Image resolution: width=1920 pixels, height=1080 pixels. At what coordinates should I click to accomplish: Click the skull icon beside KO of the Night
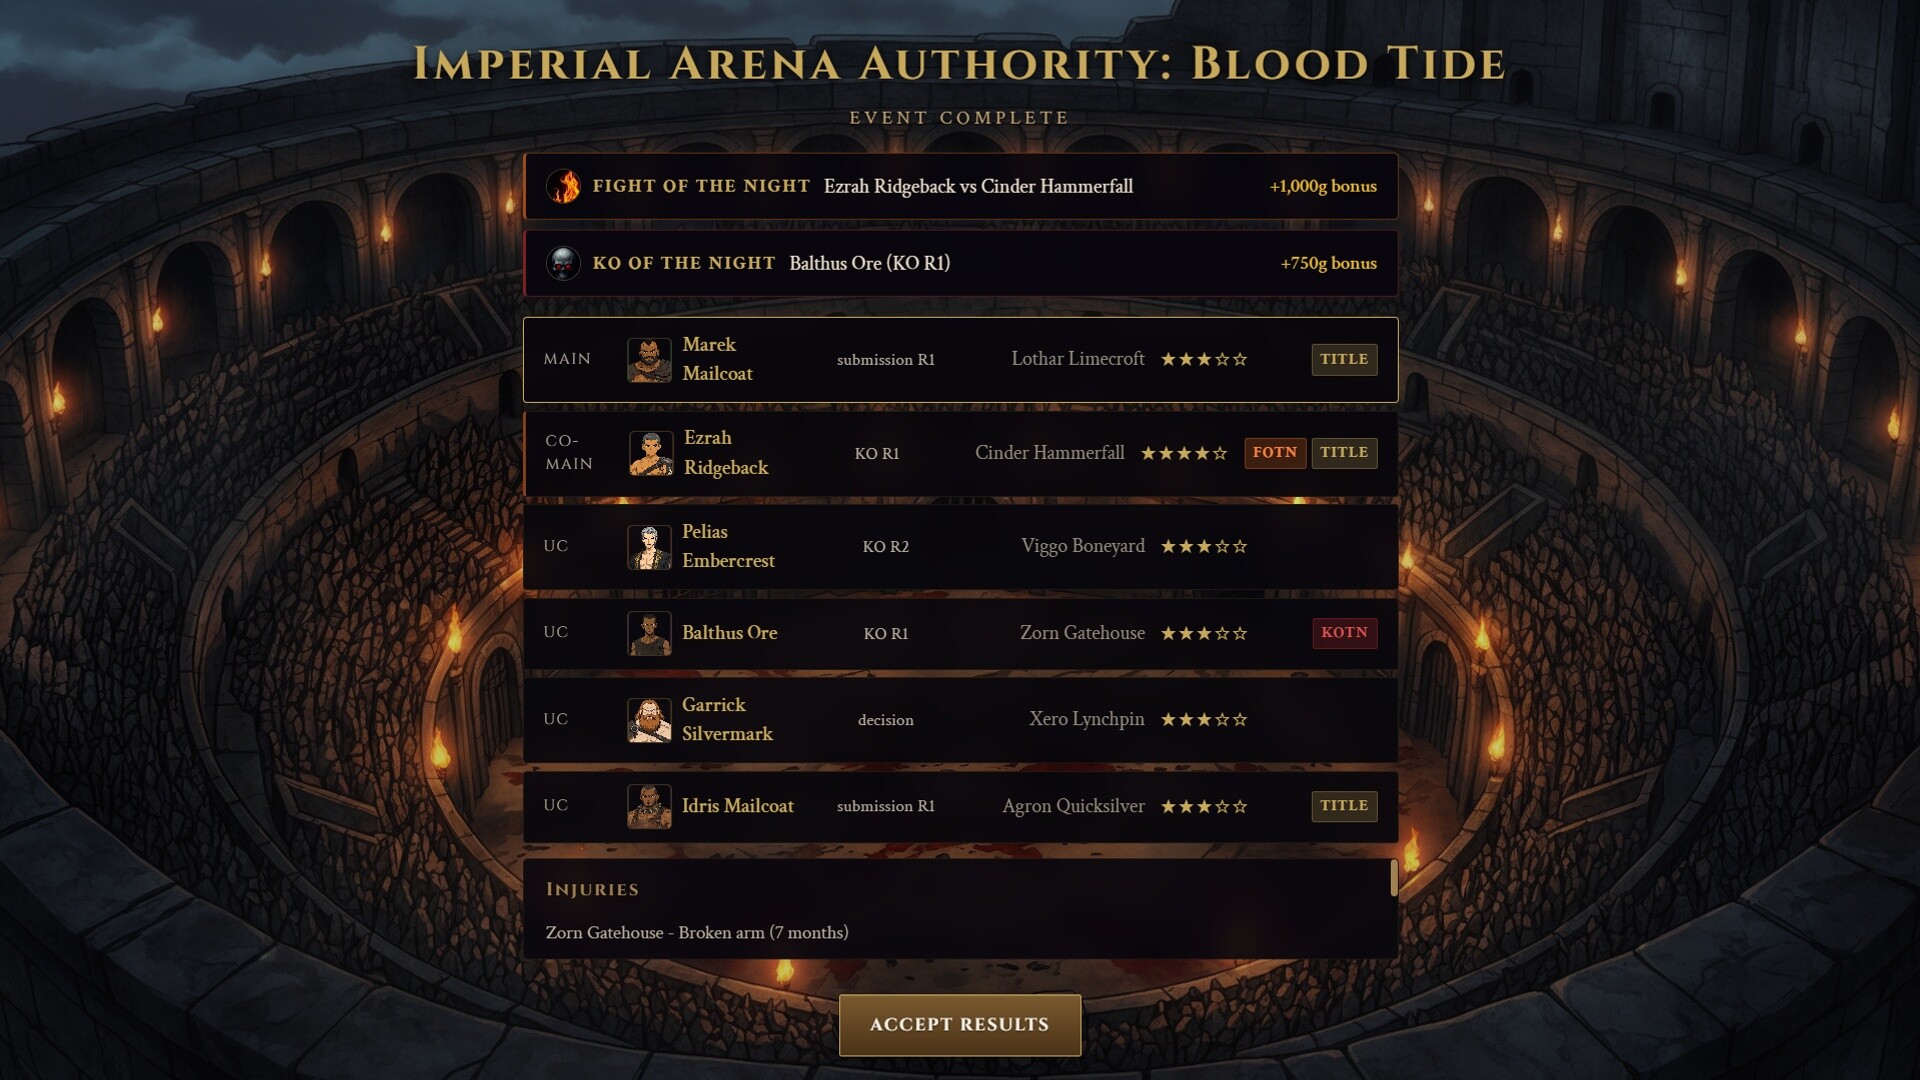(x=566, y=263)
